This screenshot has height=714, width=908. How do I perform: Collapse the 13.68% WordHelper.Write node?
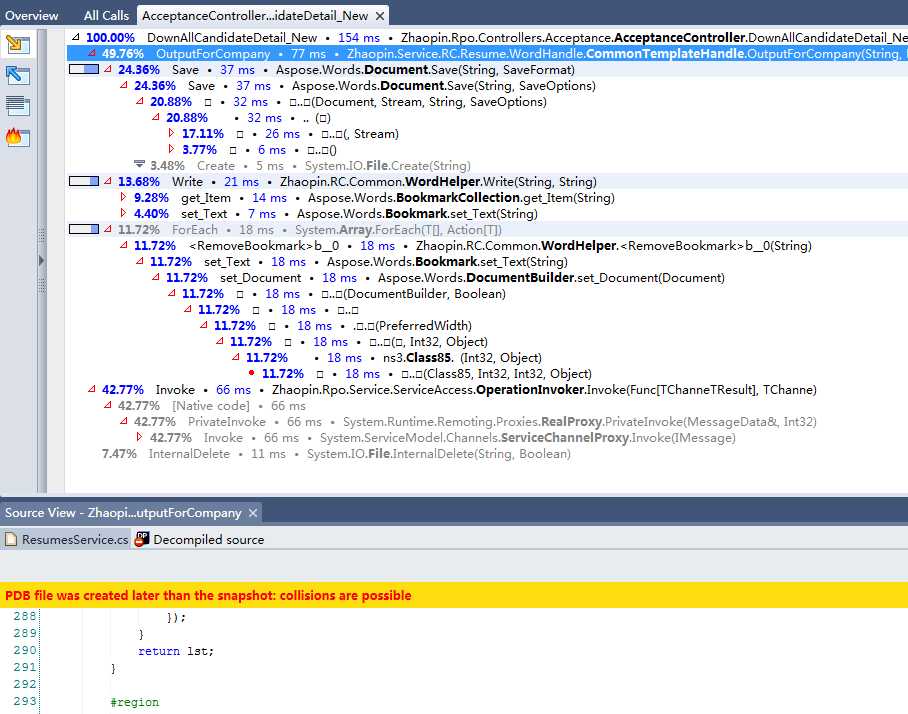pos(108,181)
